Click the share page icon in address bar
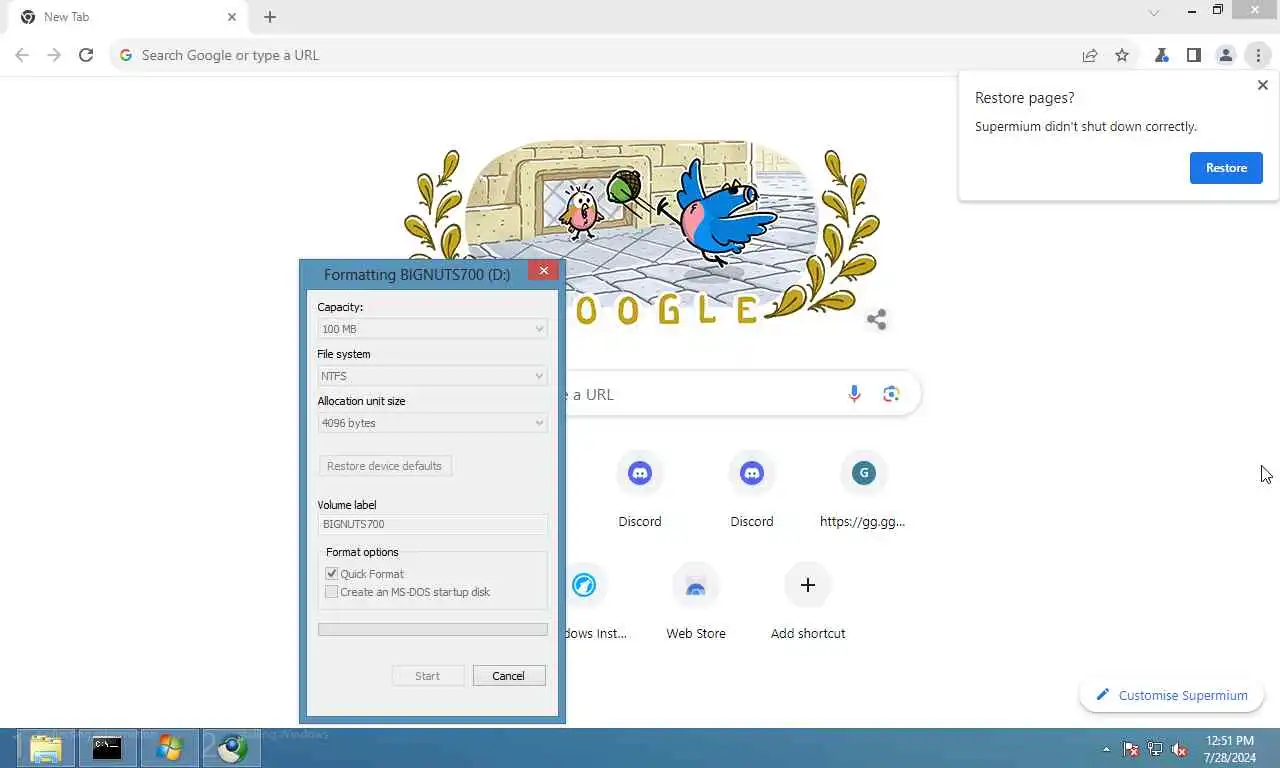1280x768 pixels. pyautogui.click(x=1090, y=55)
